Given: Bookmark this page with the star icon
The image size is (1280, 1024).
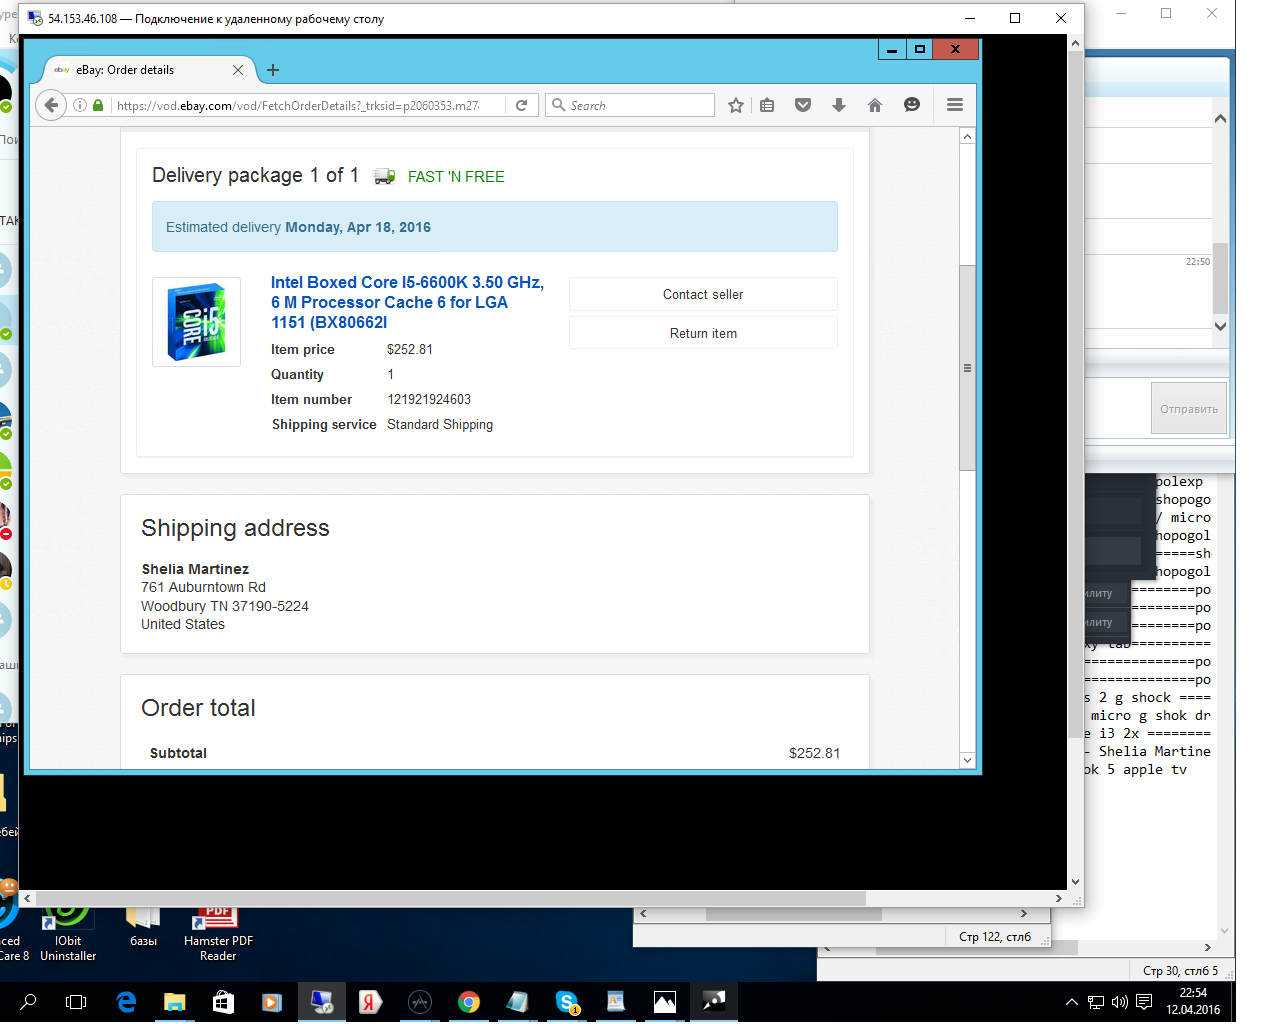Looking at the screenshot, I should (x=736, y=105).
